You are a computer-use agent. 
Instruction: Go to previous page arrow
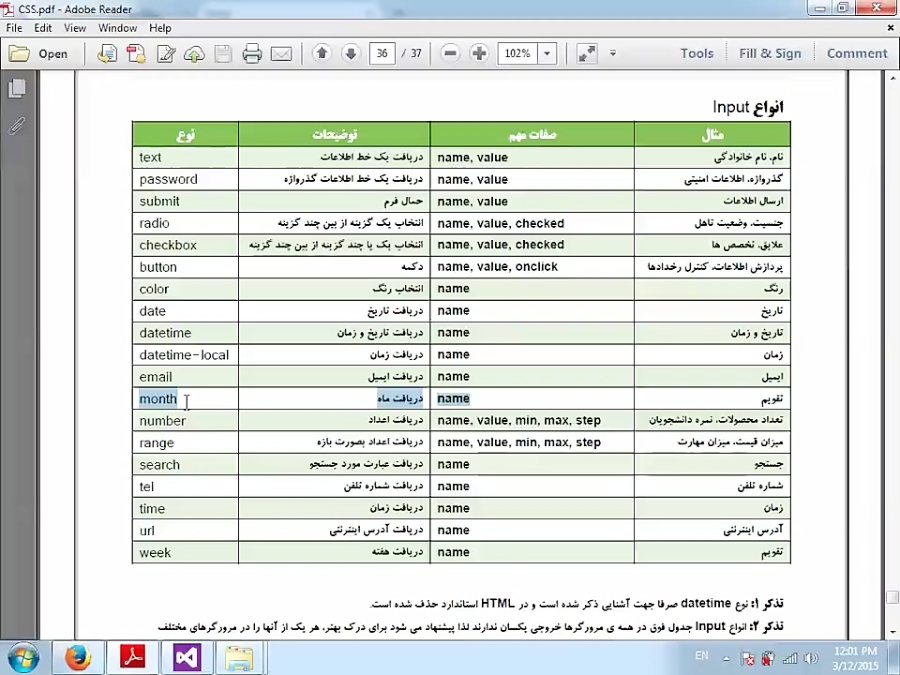pos(322,53)
